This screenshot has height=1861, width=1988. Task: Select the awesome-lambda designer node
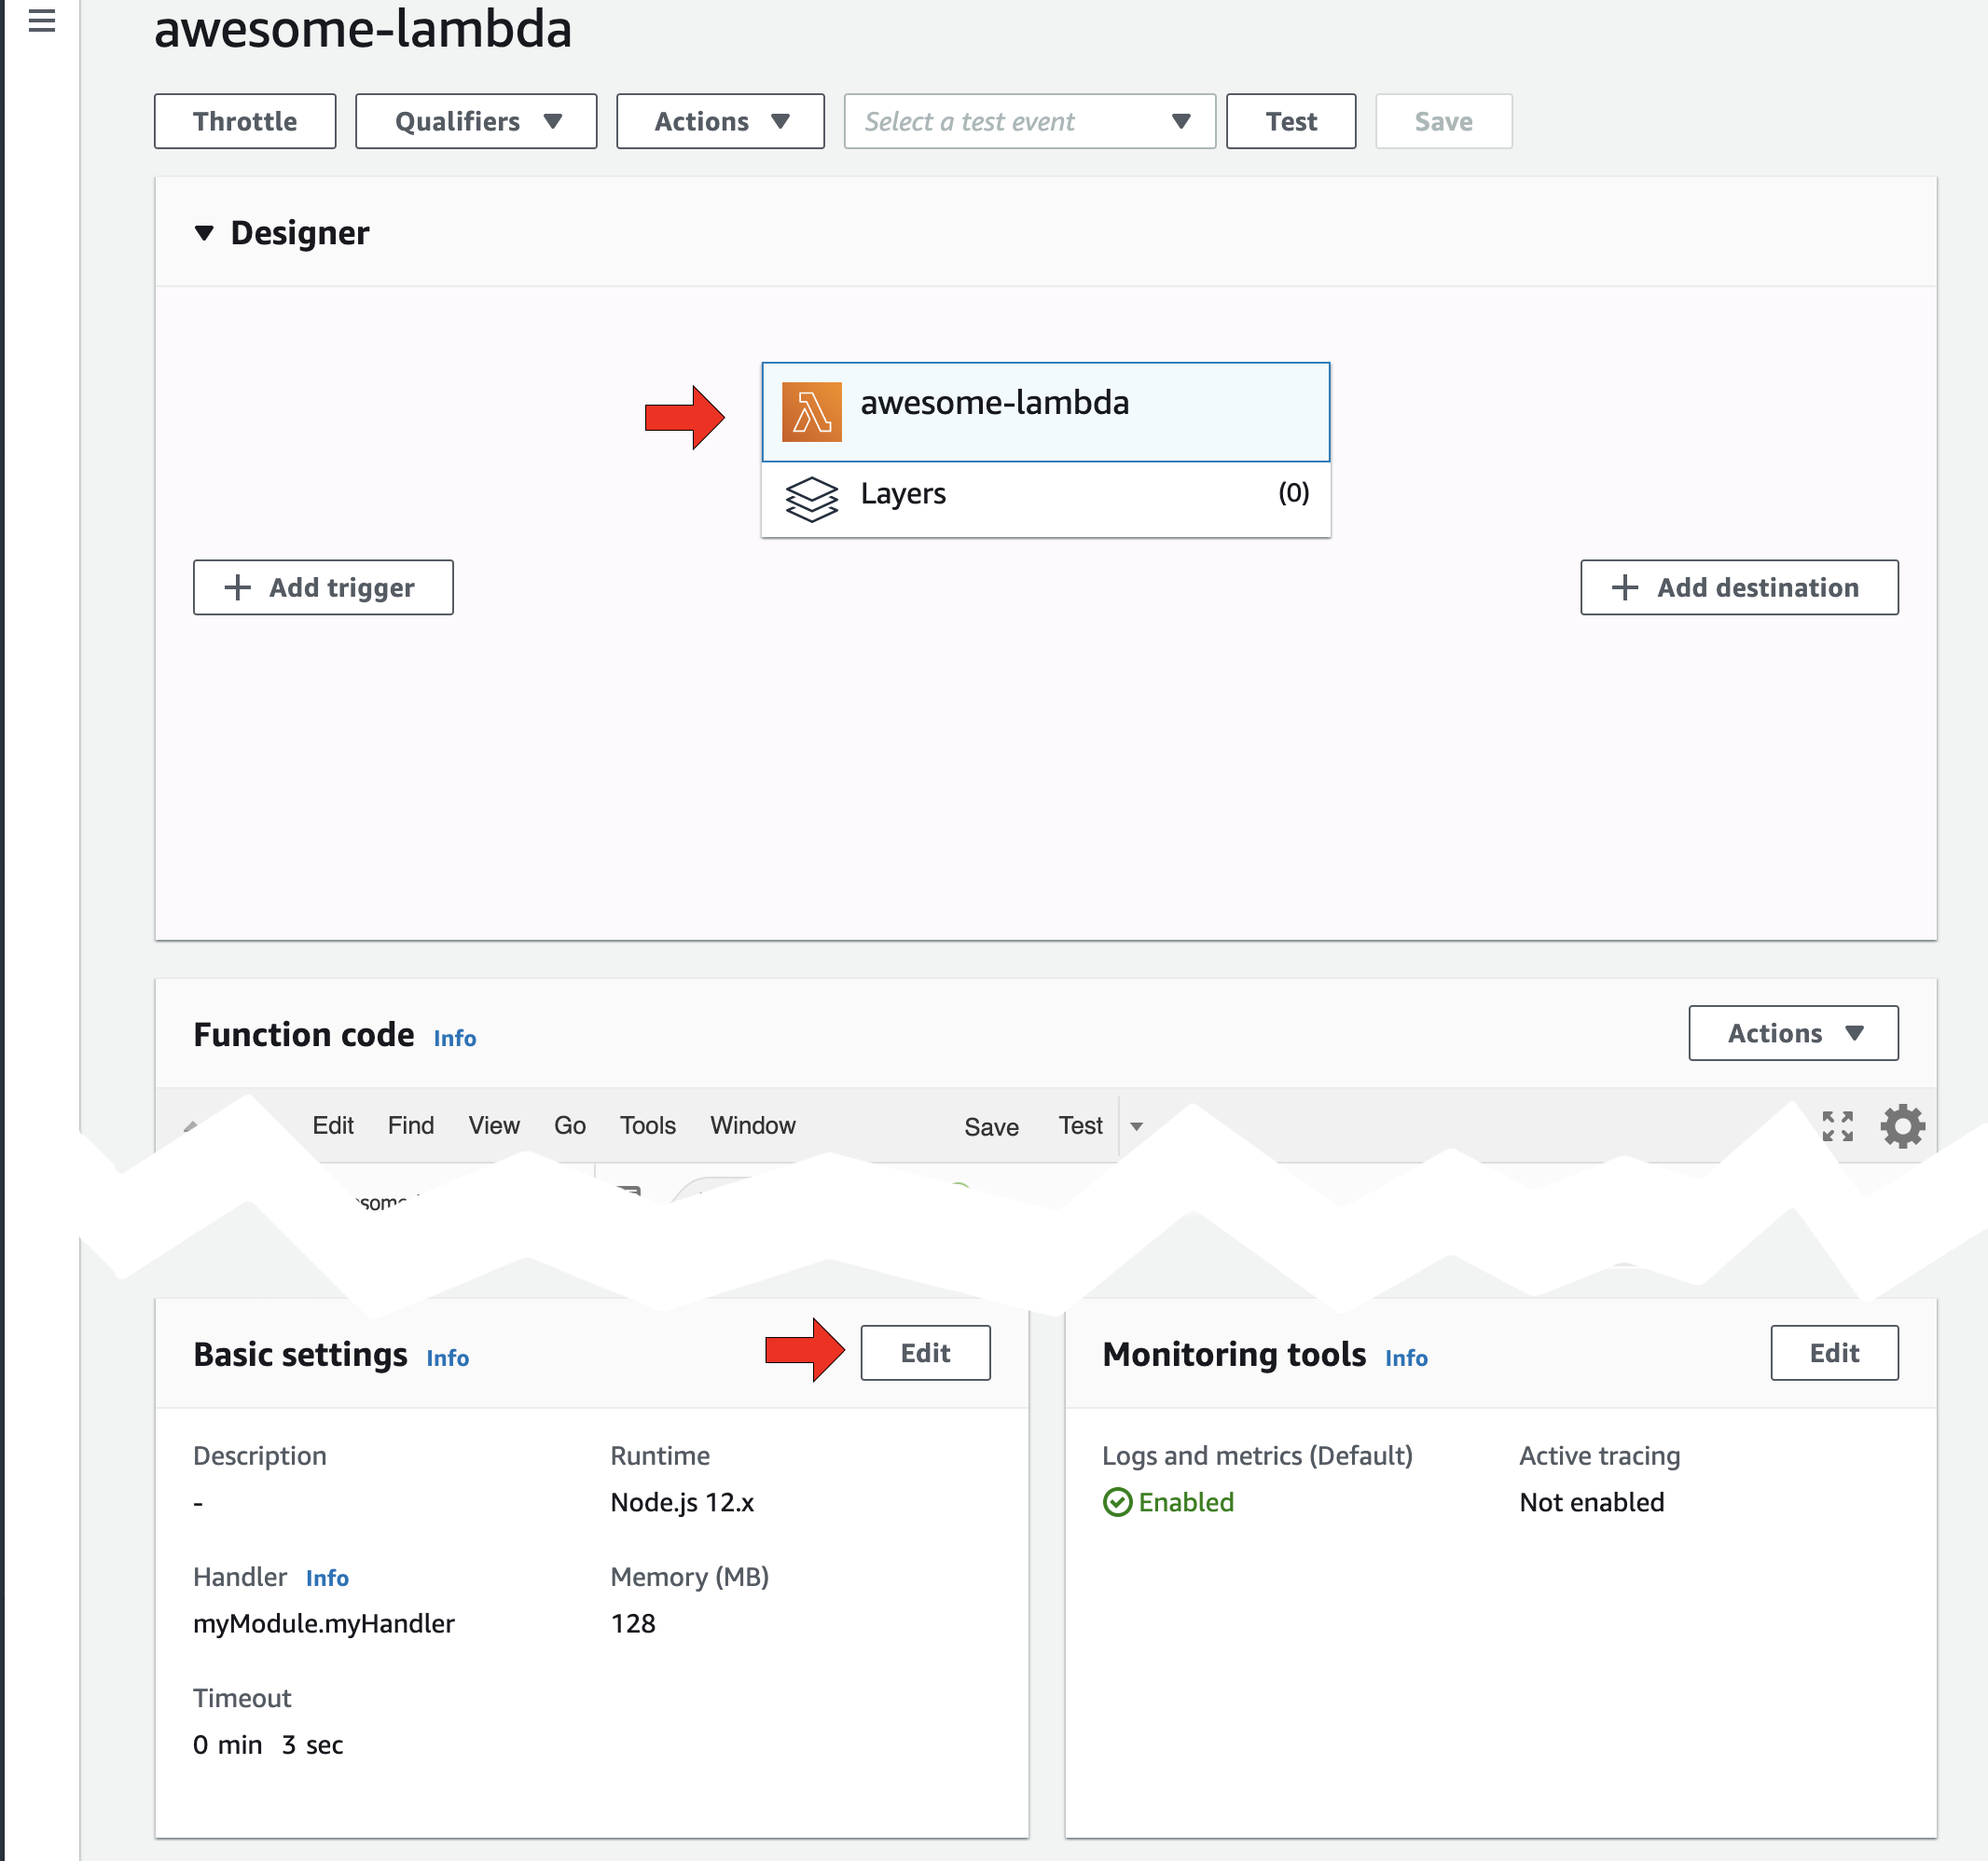(1045, 412)
